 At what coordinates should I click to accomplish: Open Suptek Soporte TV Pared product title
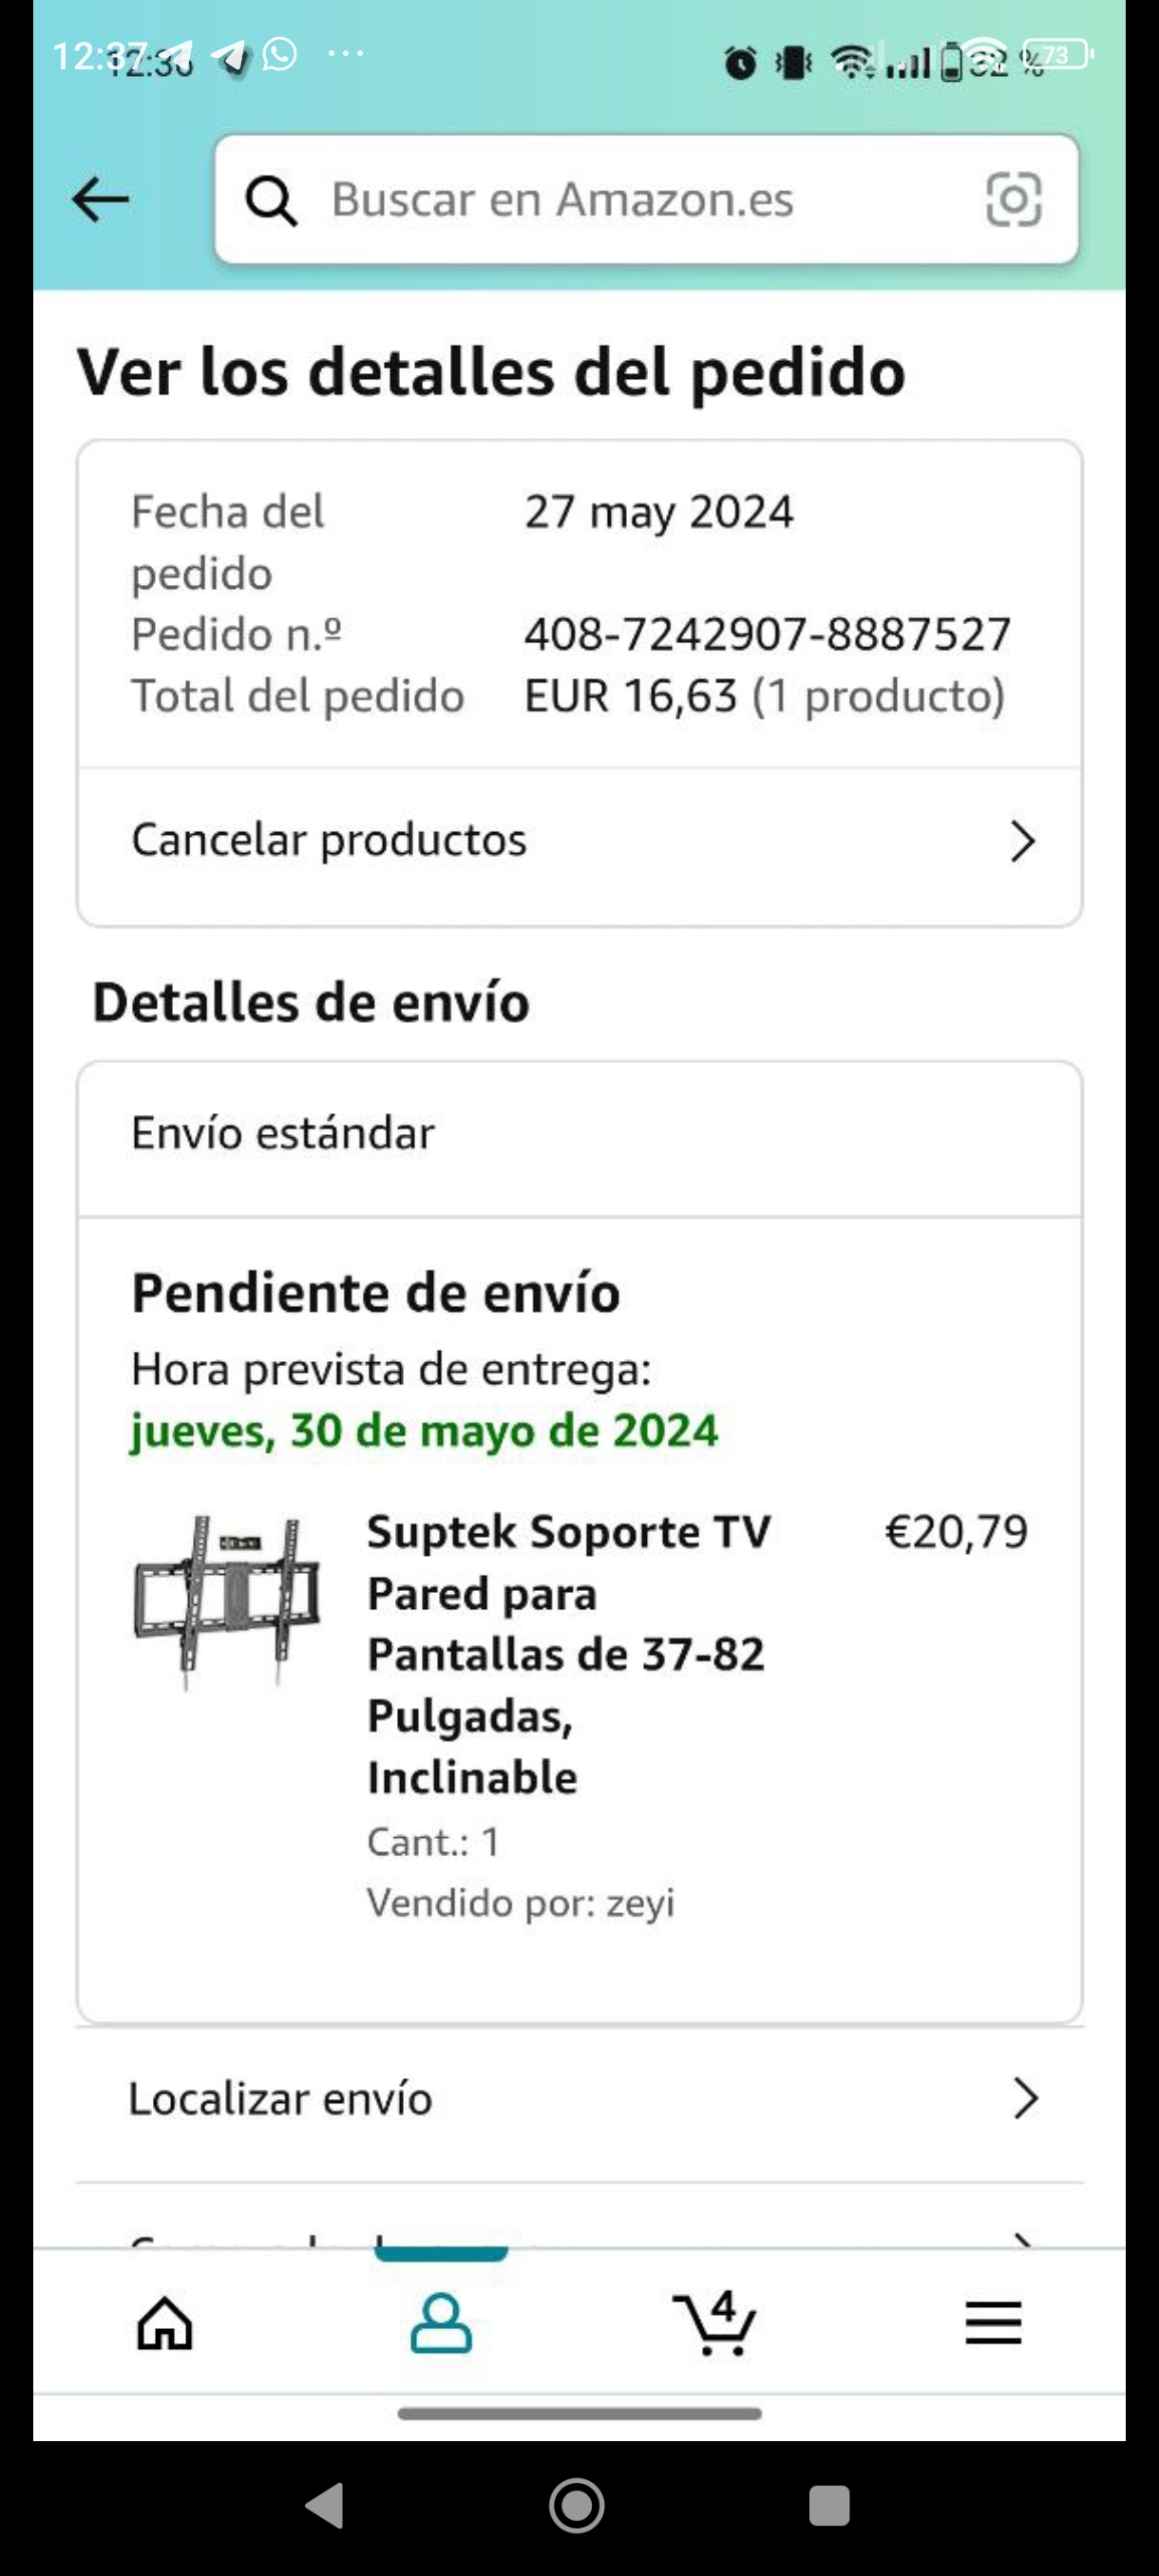point(568,1653)
